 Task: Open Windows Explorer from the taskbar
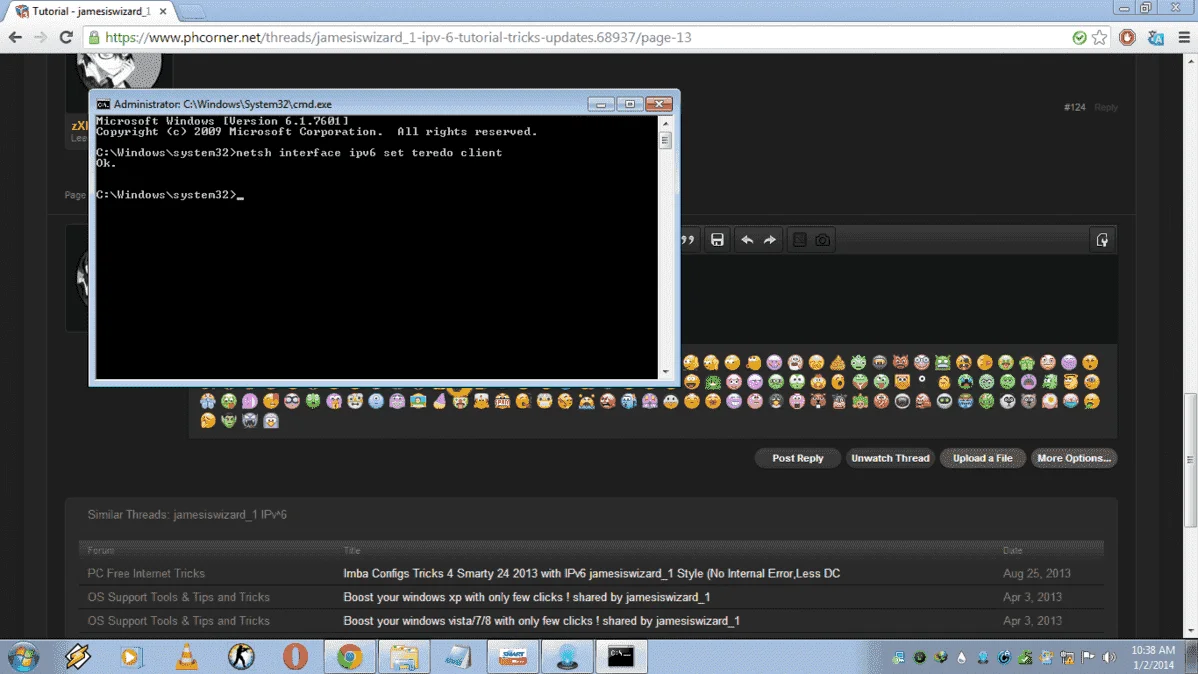[x=404, y=656]
